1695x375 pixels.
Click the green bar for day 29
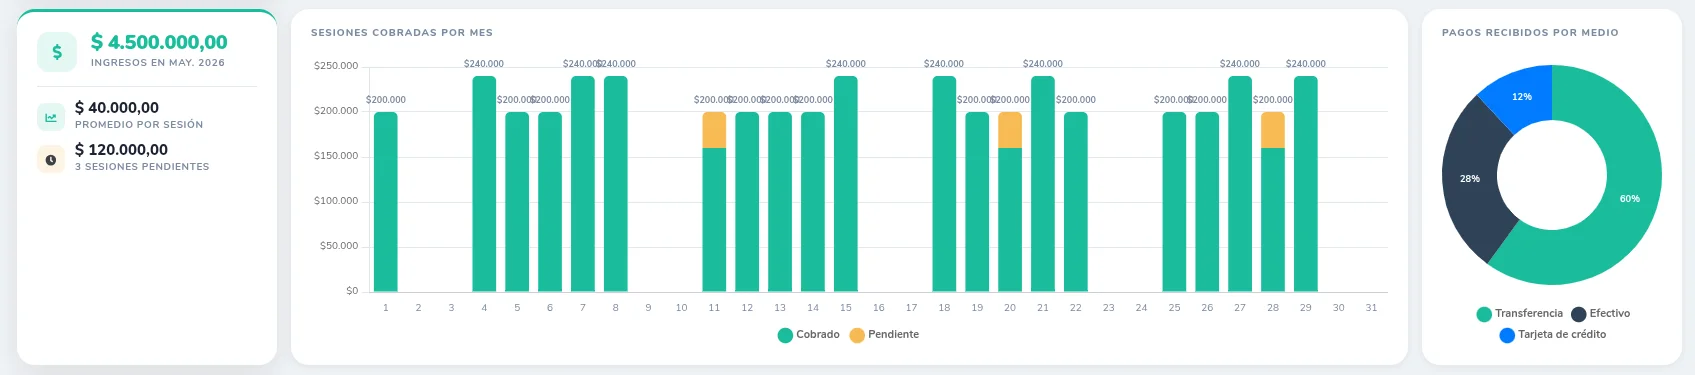[x=1306, y=184]
